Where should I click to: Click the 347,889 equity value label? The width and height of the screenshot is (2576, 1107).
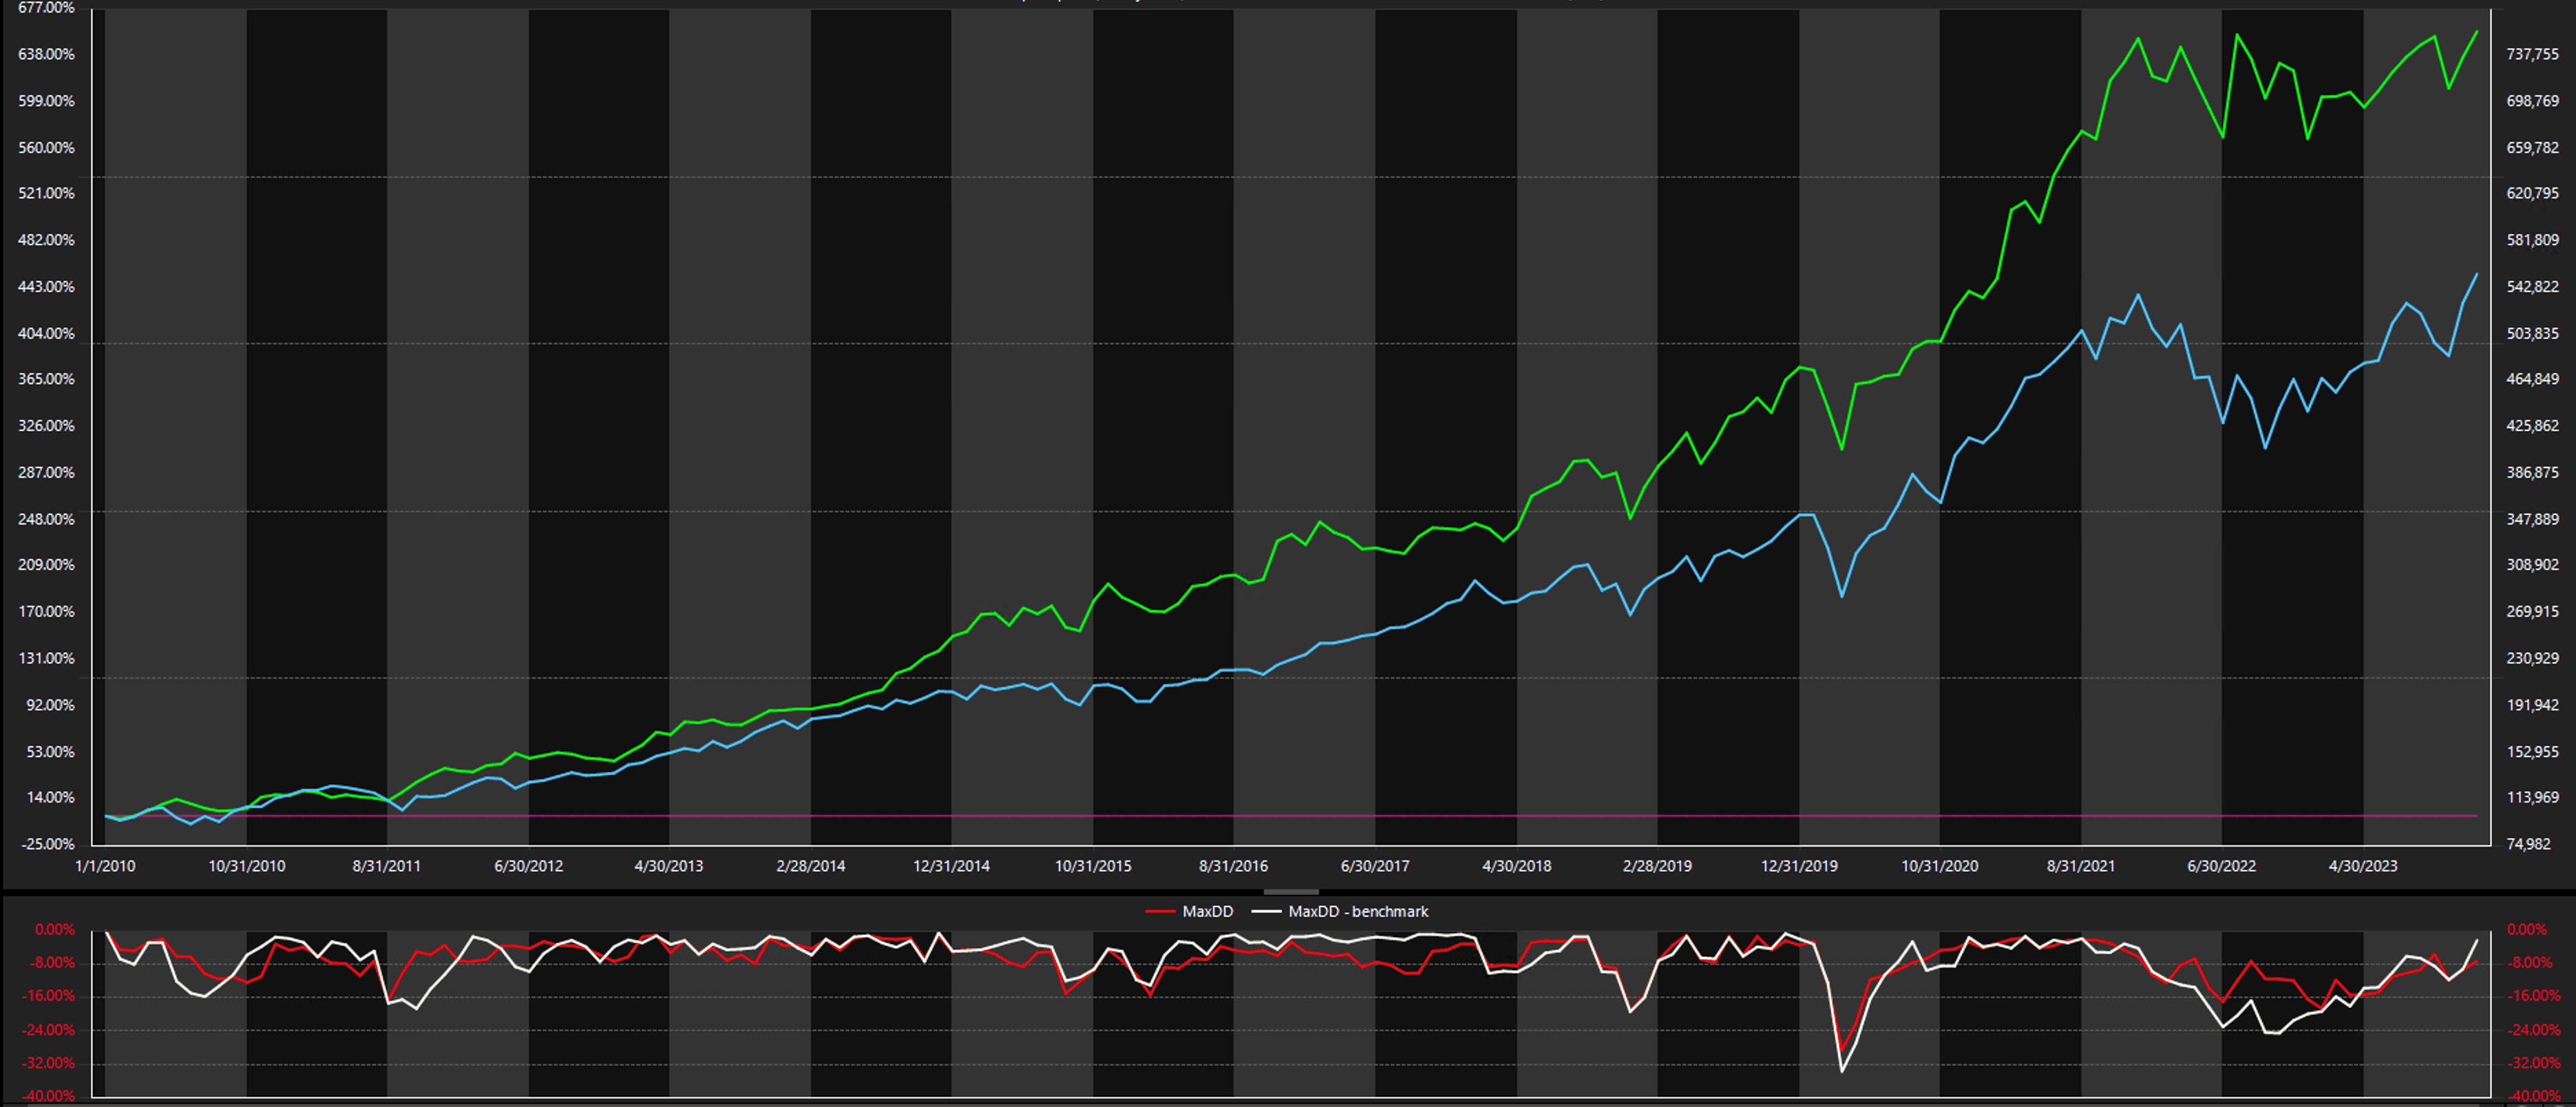2532,519
